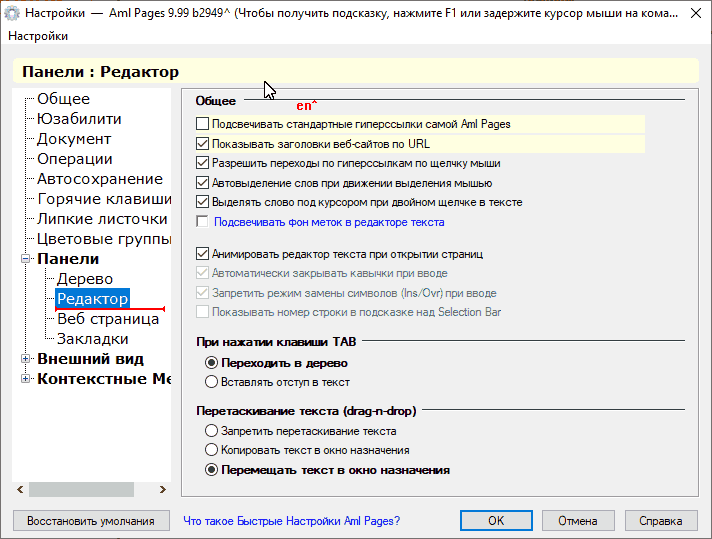Collapse the Панели tree node
The height and width of the screenshot is (539, 712).
26,259
